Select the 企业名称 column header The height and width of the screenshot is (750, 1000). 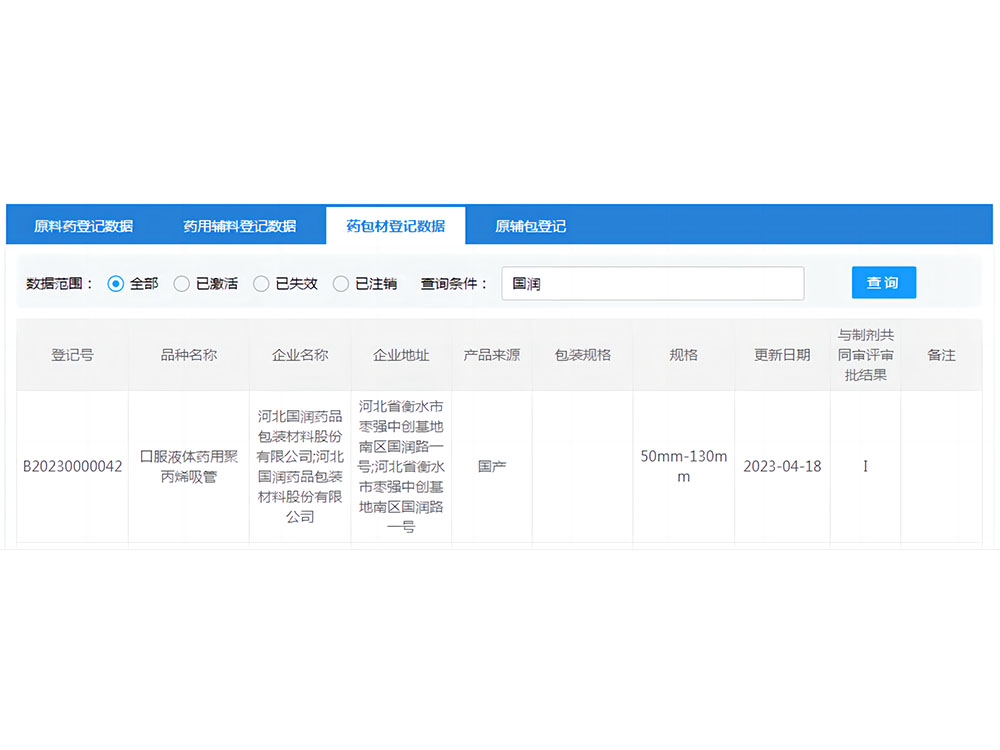(x=300, y=355)
